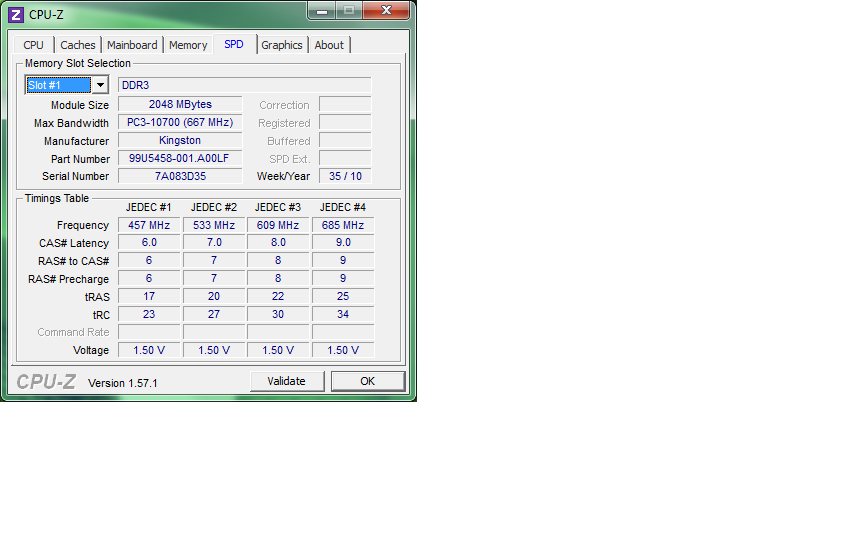Click the OK button
The image size is (864, 540).
368,381
